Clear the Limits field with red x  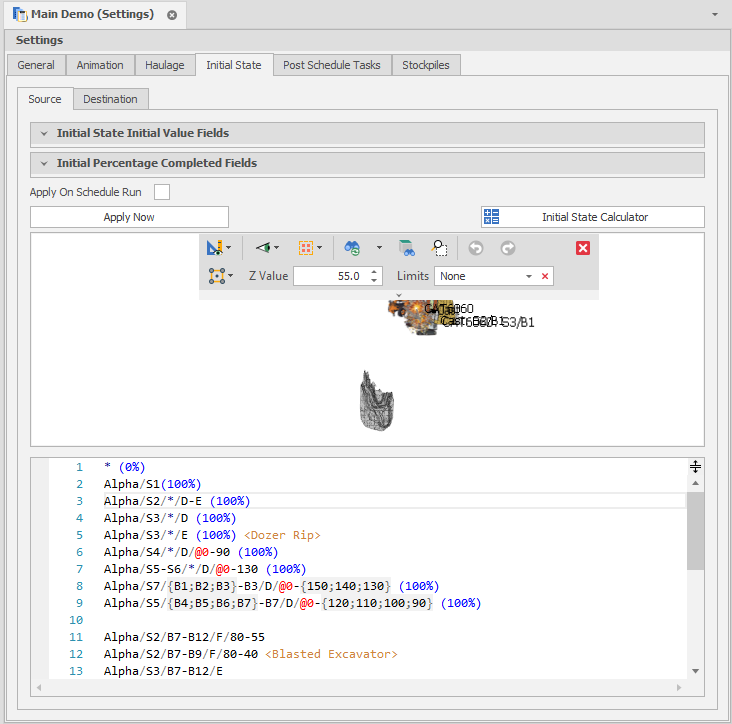[545, 276]
